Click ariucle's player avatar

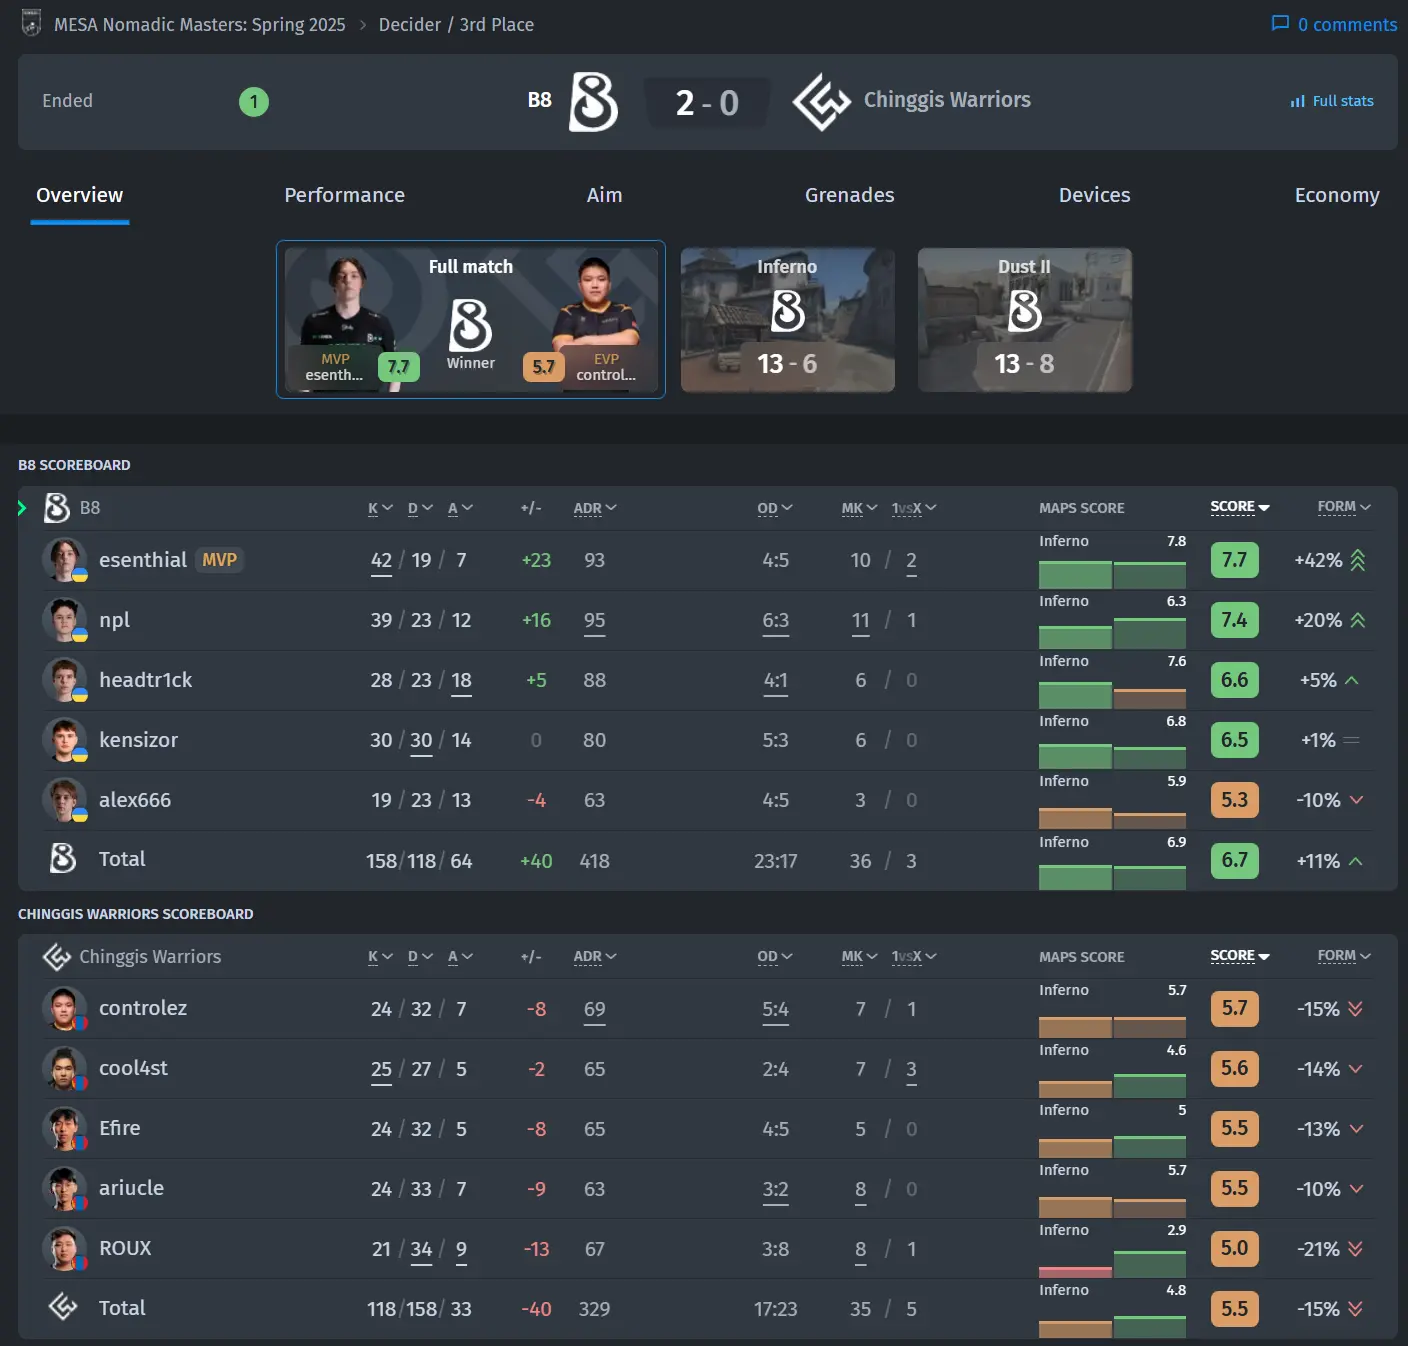[65, 1189]
